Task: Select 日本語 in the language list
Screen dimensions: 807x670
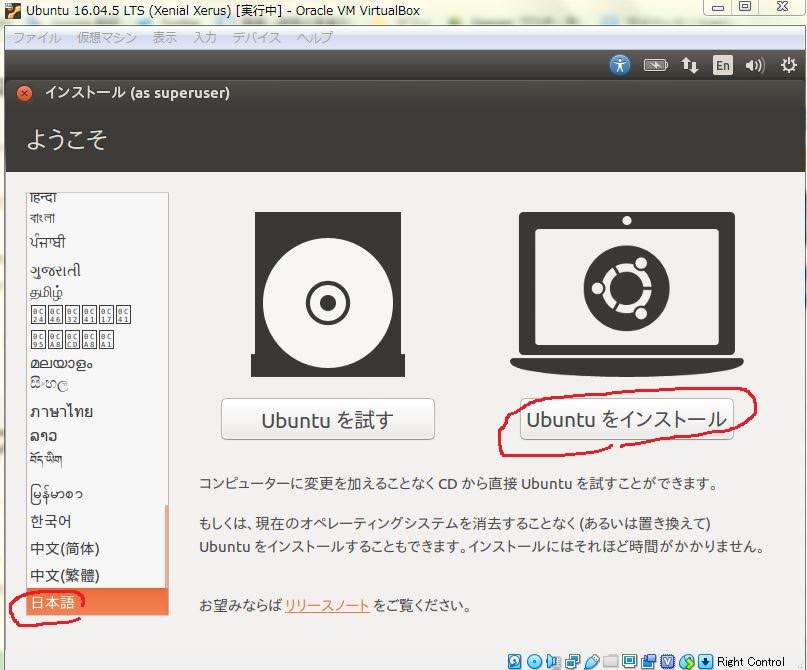Action: (x=97, y=602)
